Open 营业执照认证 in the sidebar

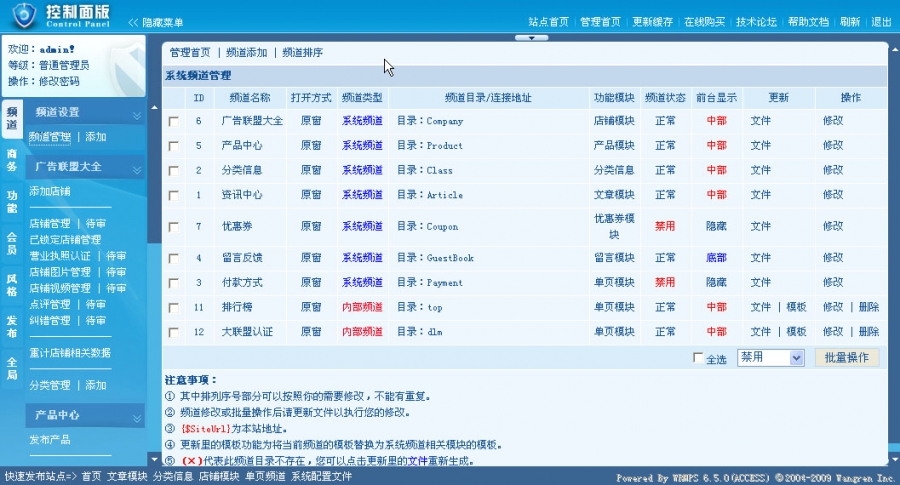point(60,255)
